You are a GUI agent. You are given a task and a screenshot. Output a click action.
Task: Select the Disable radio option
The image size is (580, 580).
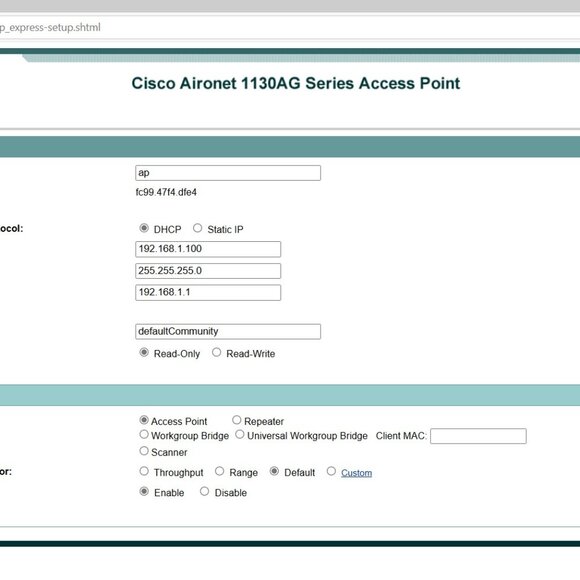point(204,492)
